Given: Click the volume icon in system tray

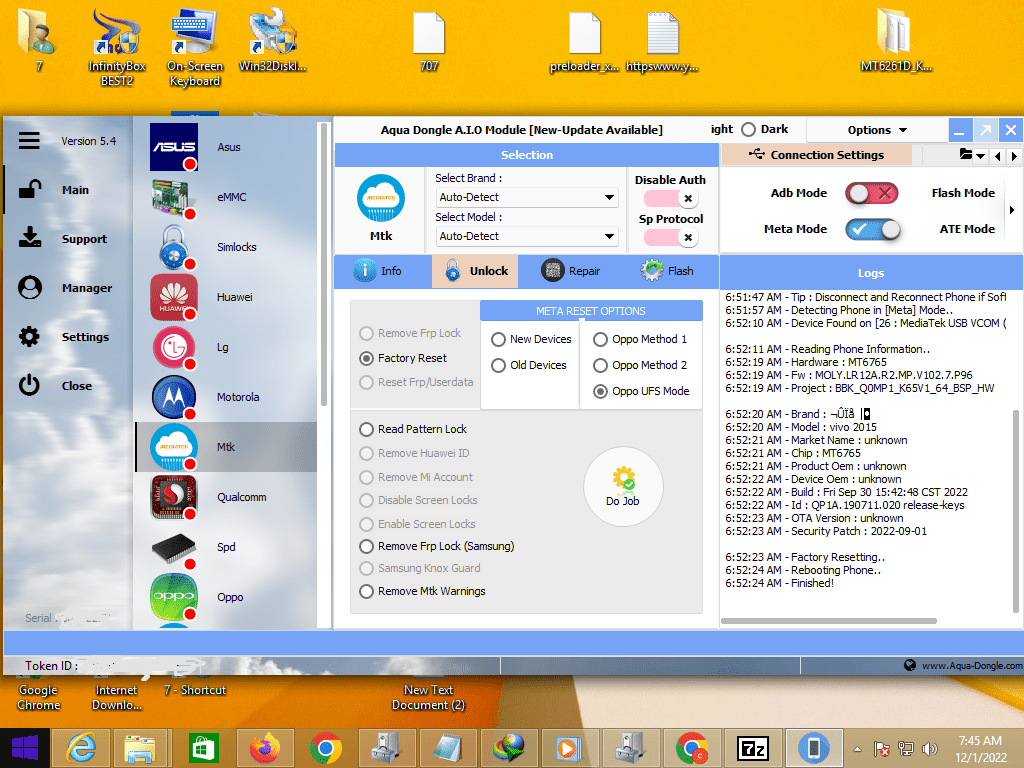Looking at the screenshot, I should pos(928,749).
